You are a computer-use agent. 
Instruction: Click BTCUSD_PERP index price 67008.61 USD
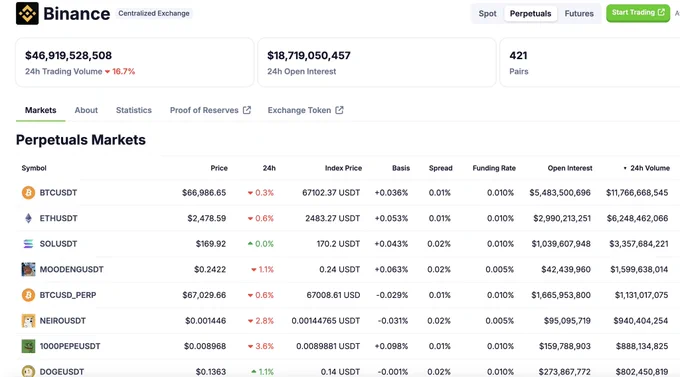click(x=333, y=295)
